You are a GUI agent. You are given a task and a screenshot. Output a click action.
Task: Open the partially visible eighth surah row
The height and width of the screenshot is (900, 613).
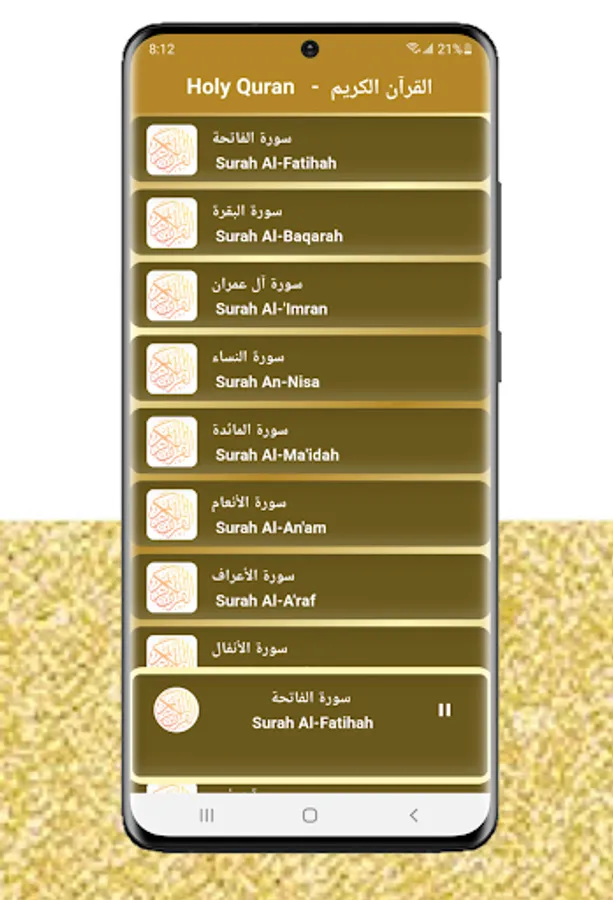tap(310, 647)
